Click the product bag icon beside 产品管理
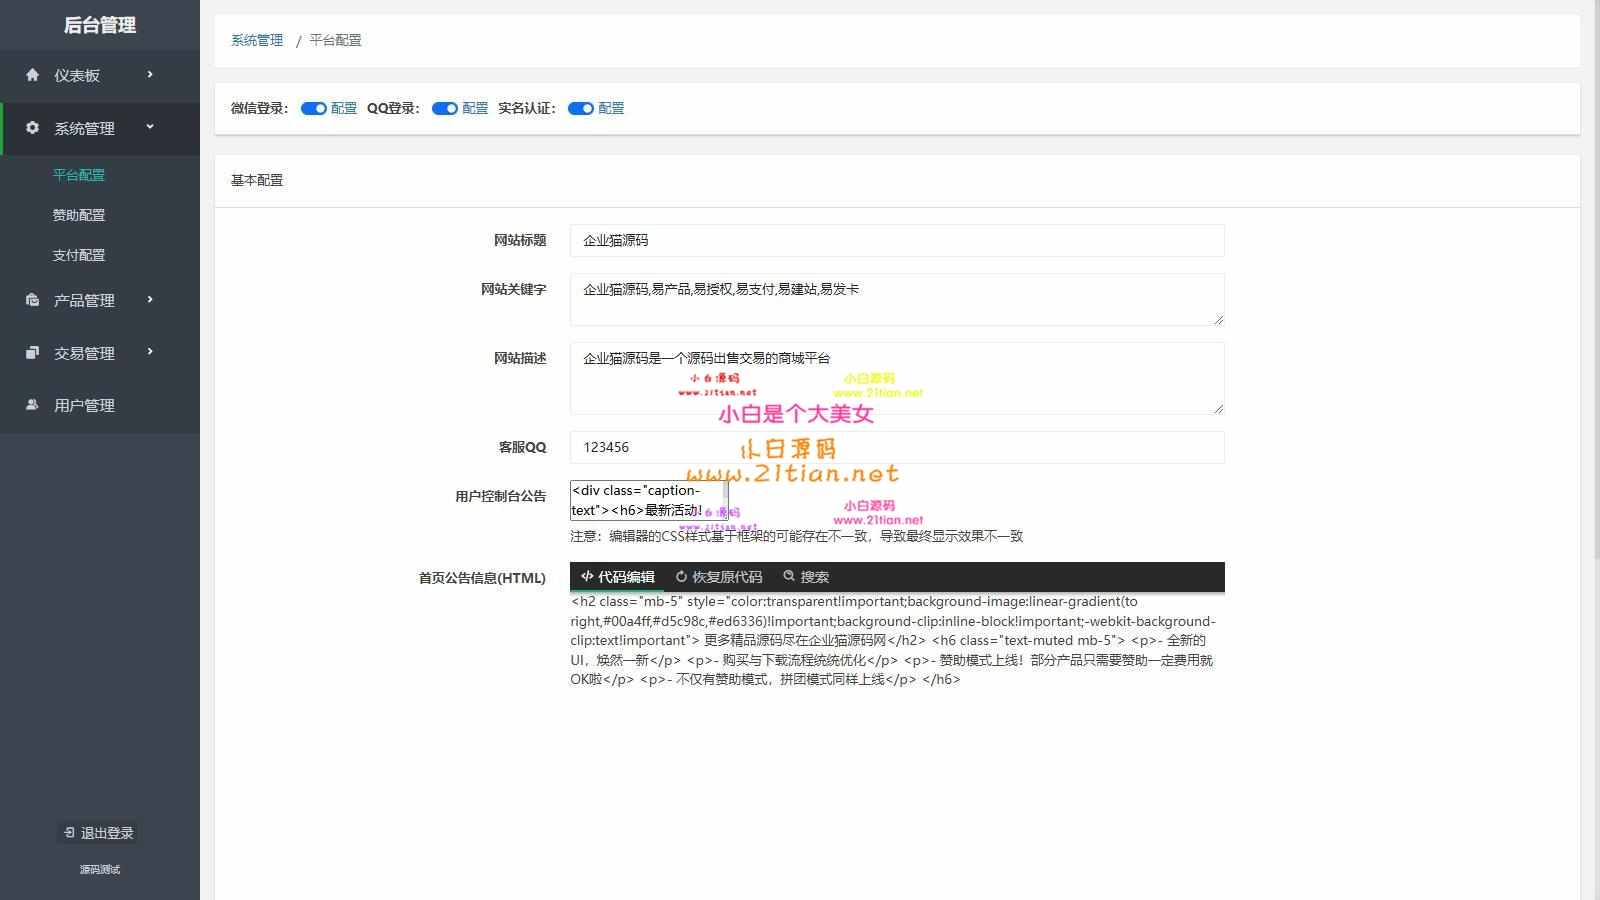 31,300
